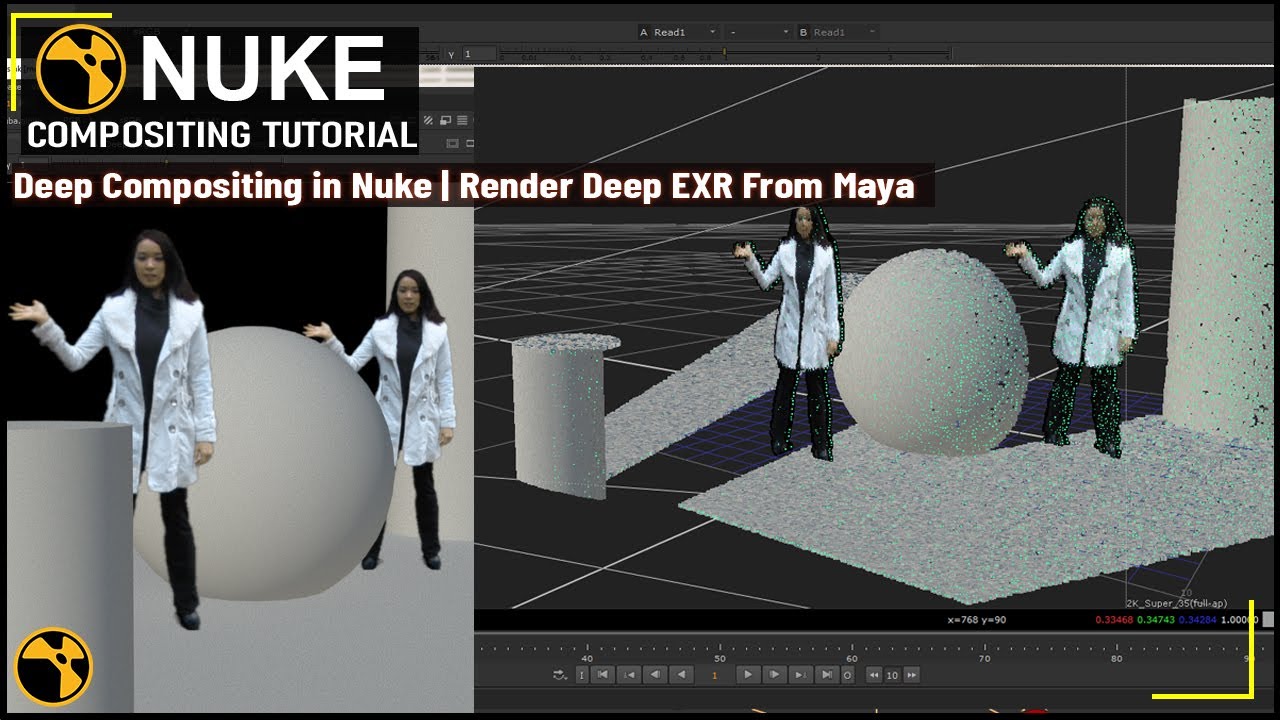Image resolution: width=1280 pixels, height=720 pixels.
Task: Skip backward by frame increment
Action: (x=874, y=675)
